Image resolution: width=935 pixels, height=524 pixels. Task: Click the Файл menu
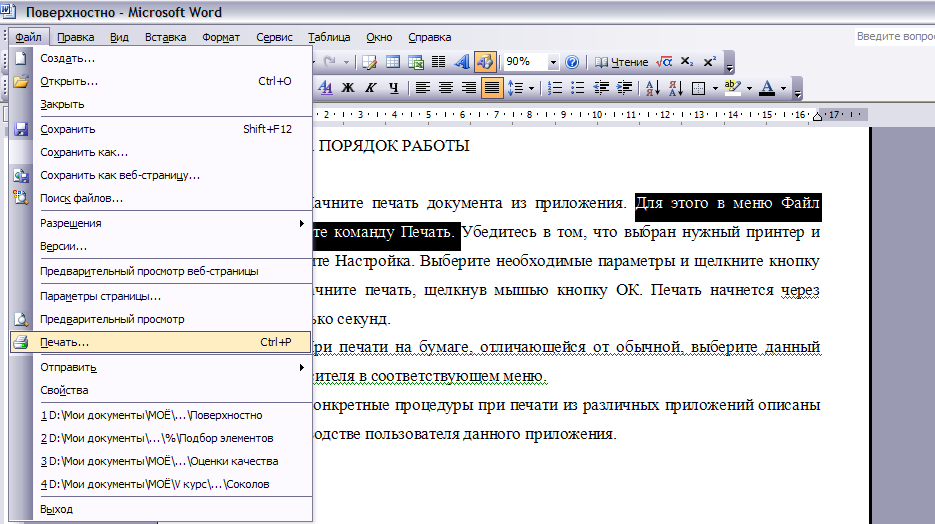pos(28,37)
